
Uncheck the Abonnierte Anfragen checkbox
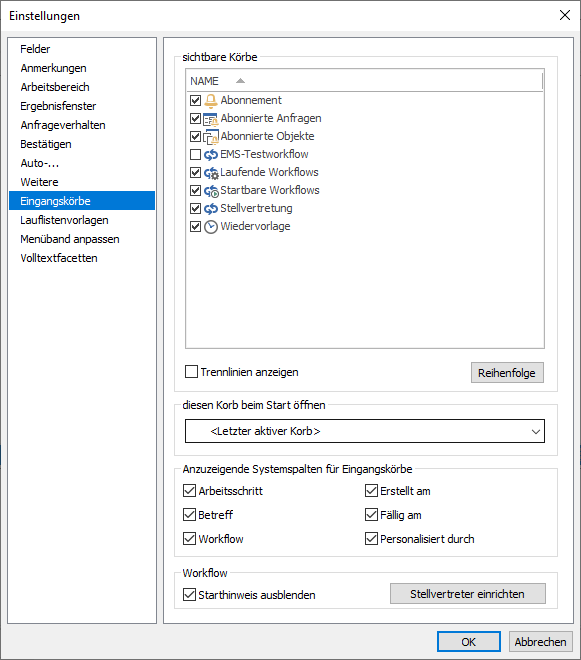pos(195,119)
